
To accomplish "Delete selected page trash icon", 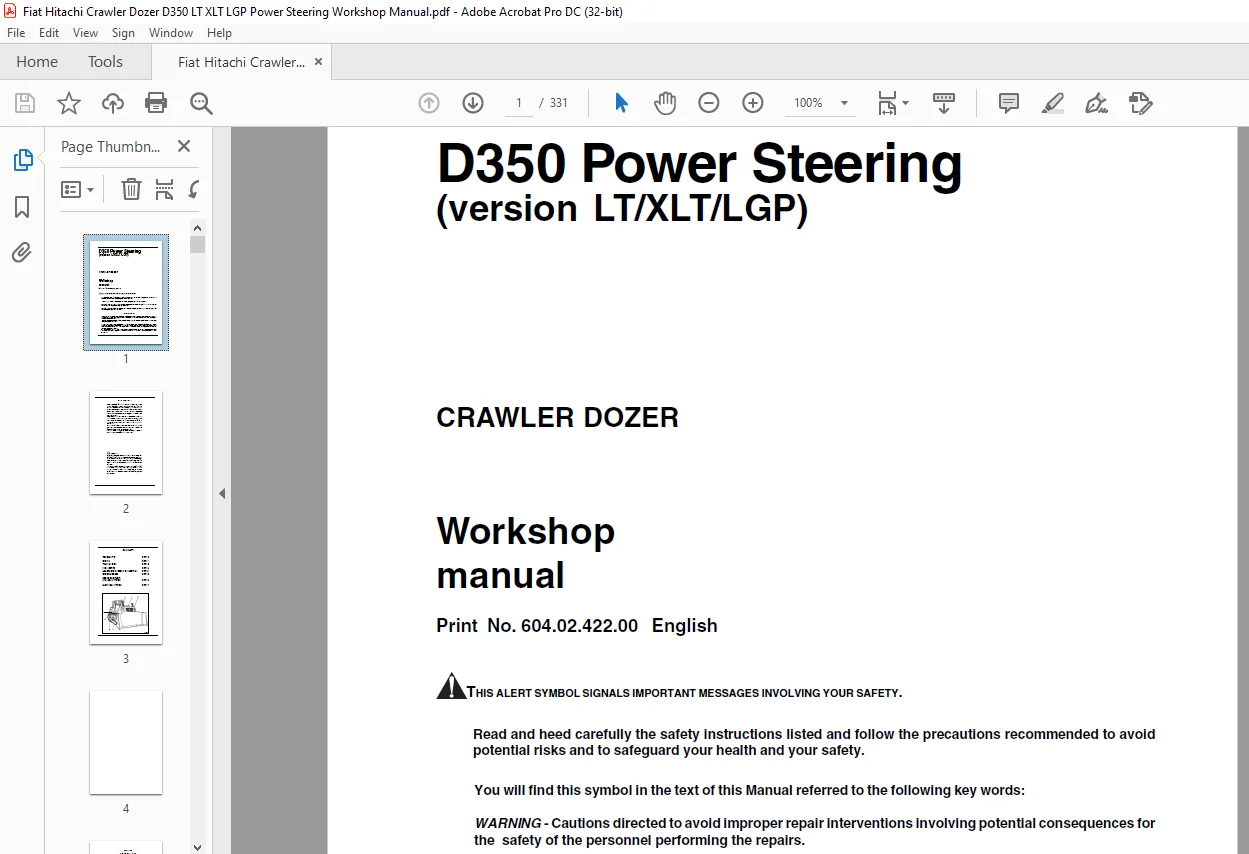I will 131,189.
